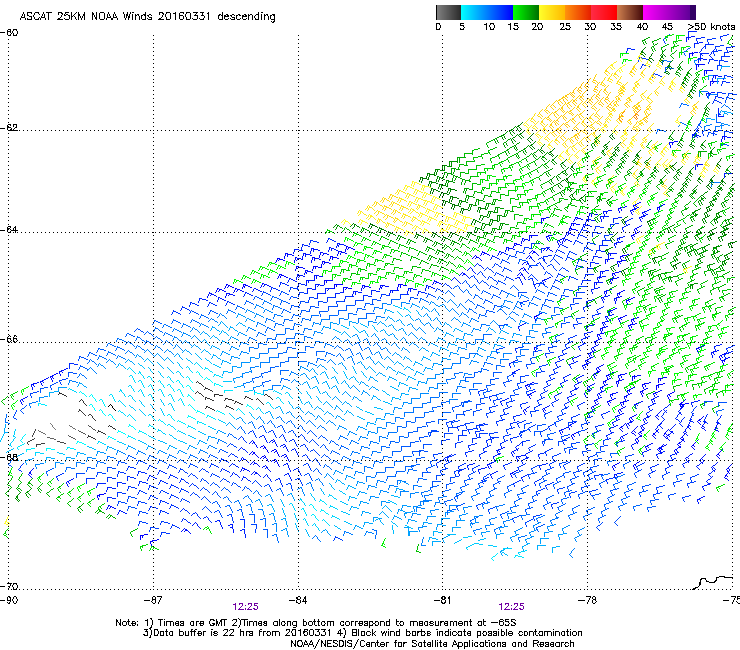Click the -68 latitude axis label
740x650 pixels.
9,458
